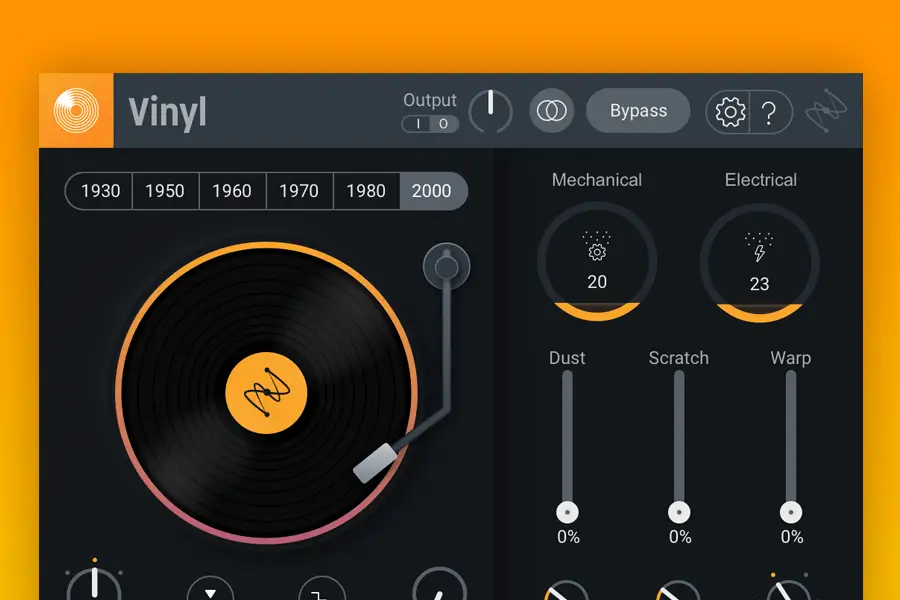The height and width of the screenshot is (600, 900).
Task: Click the orange center label on record
Action: tap(265, 394)
